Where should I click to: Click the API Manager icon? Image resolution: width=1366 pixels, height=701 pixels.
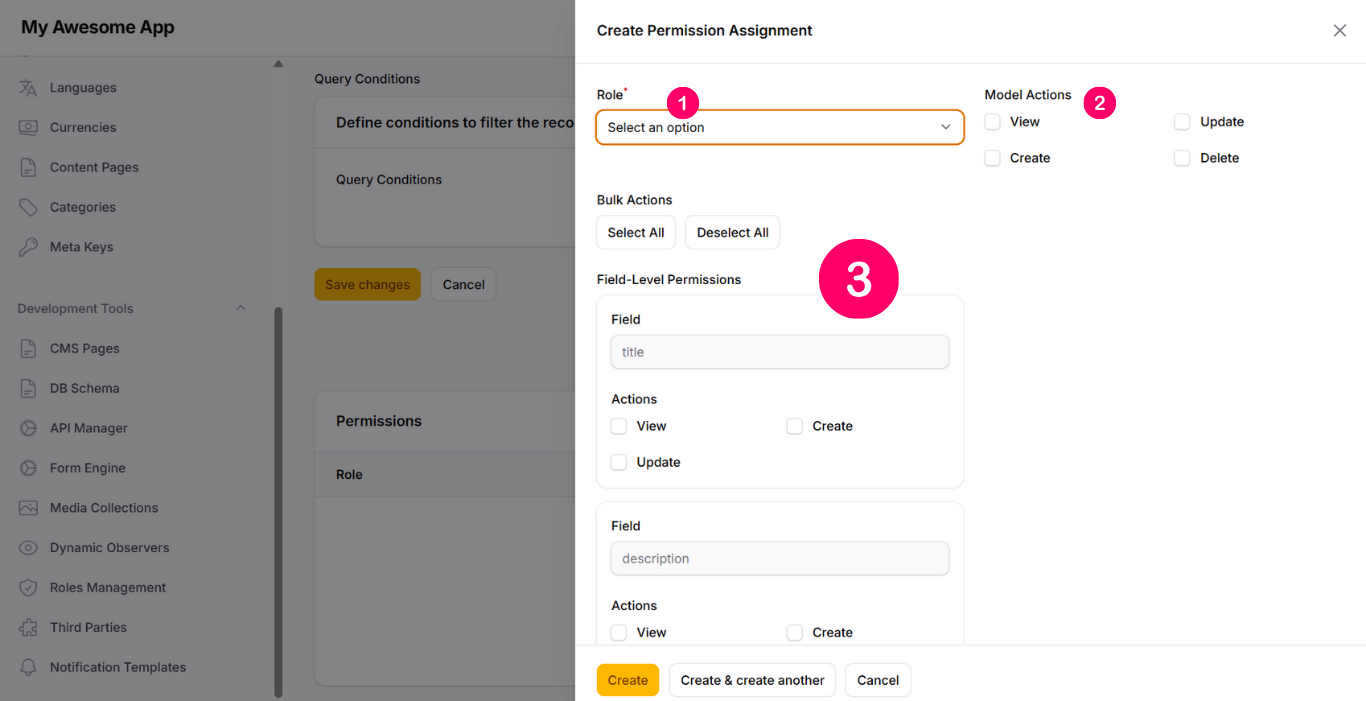(x=28, y=428)
